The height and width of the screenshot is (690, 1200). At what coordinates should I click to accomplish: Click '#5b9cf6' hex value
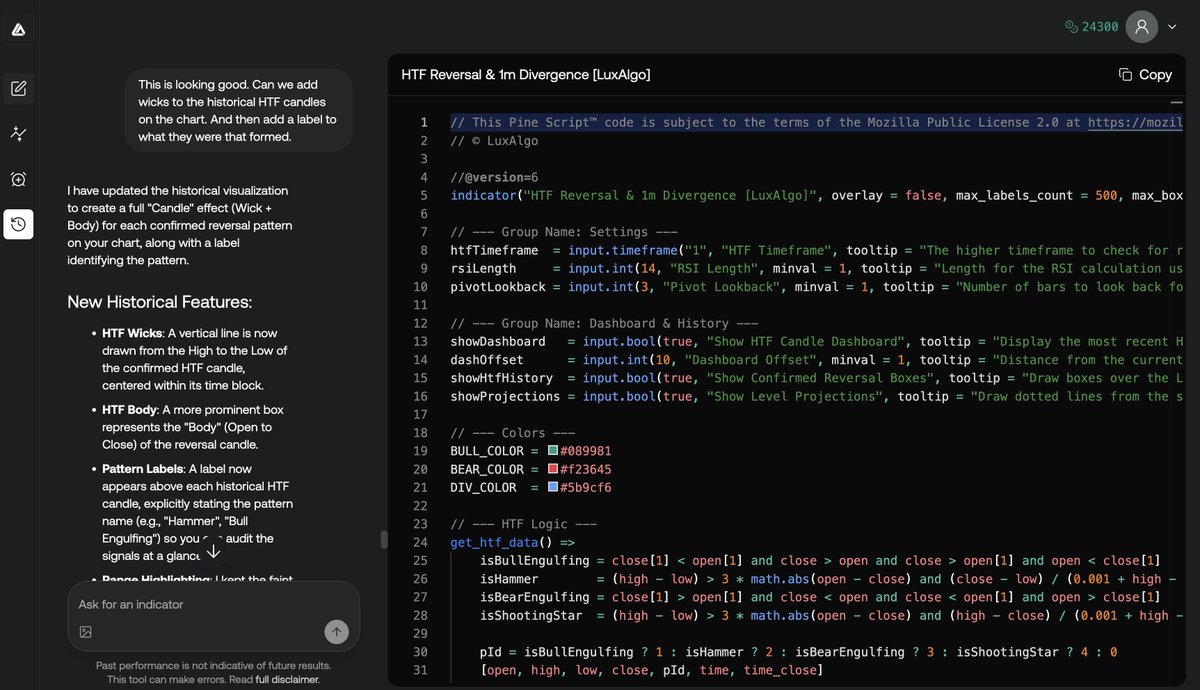pyautogui.click(x=585, y=487)
